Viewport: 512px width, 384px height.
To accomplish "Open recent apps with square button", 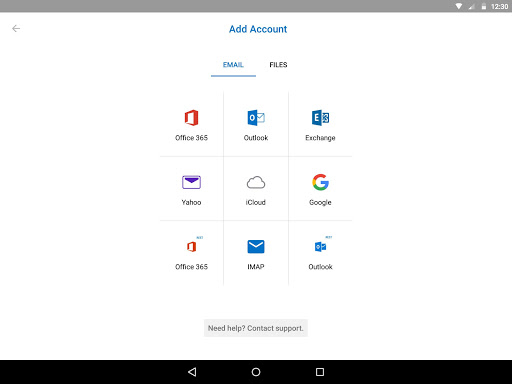I will coord(320,372).
